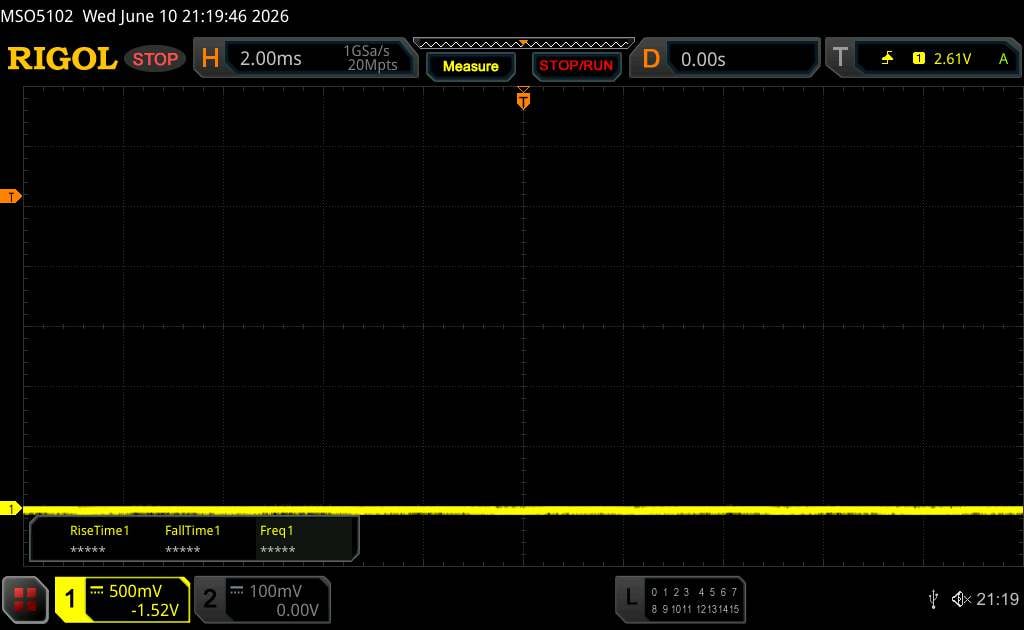Open the red grid function navigation icon
Viewport: 1024px width, 630px height.
(25, 599)
